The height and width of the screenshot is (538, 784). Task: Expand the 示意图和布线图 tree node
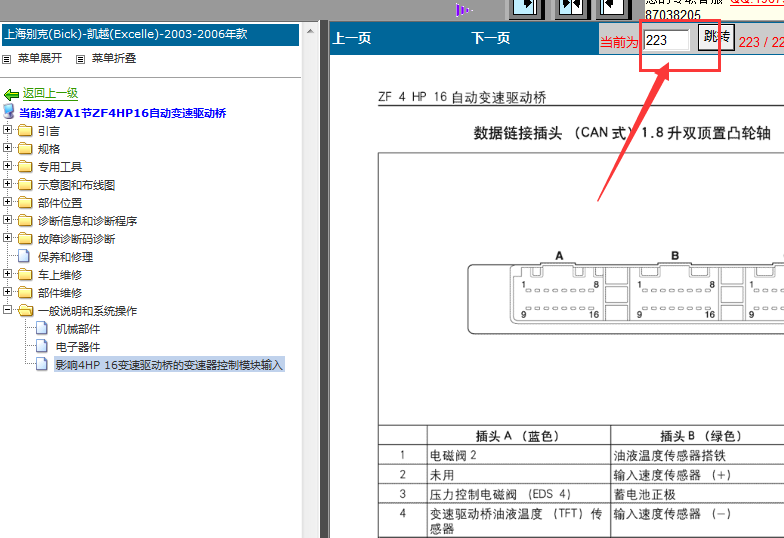(7, 184)
